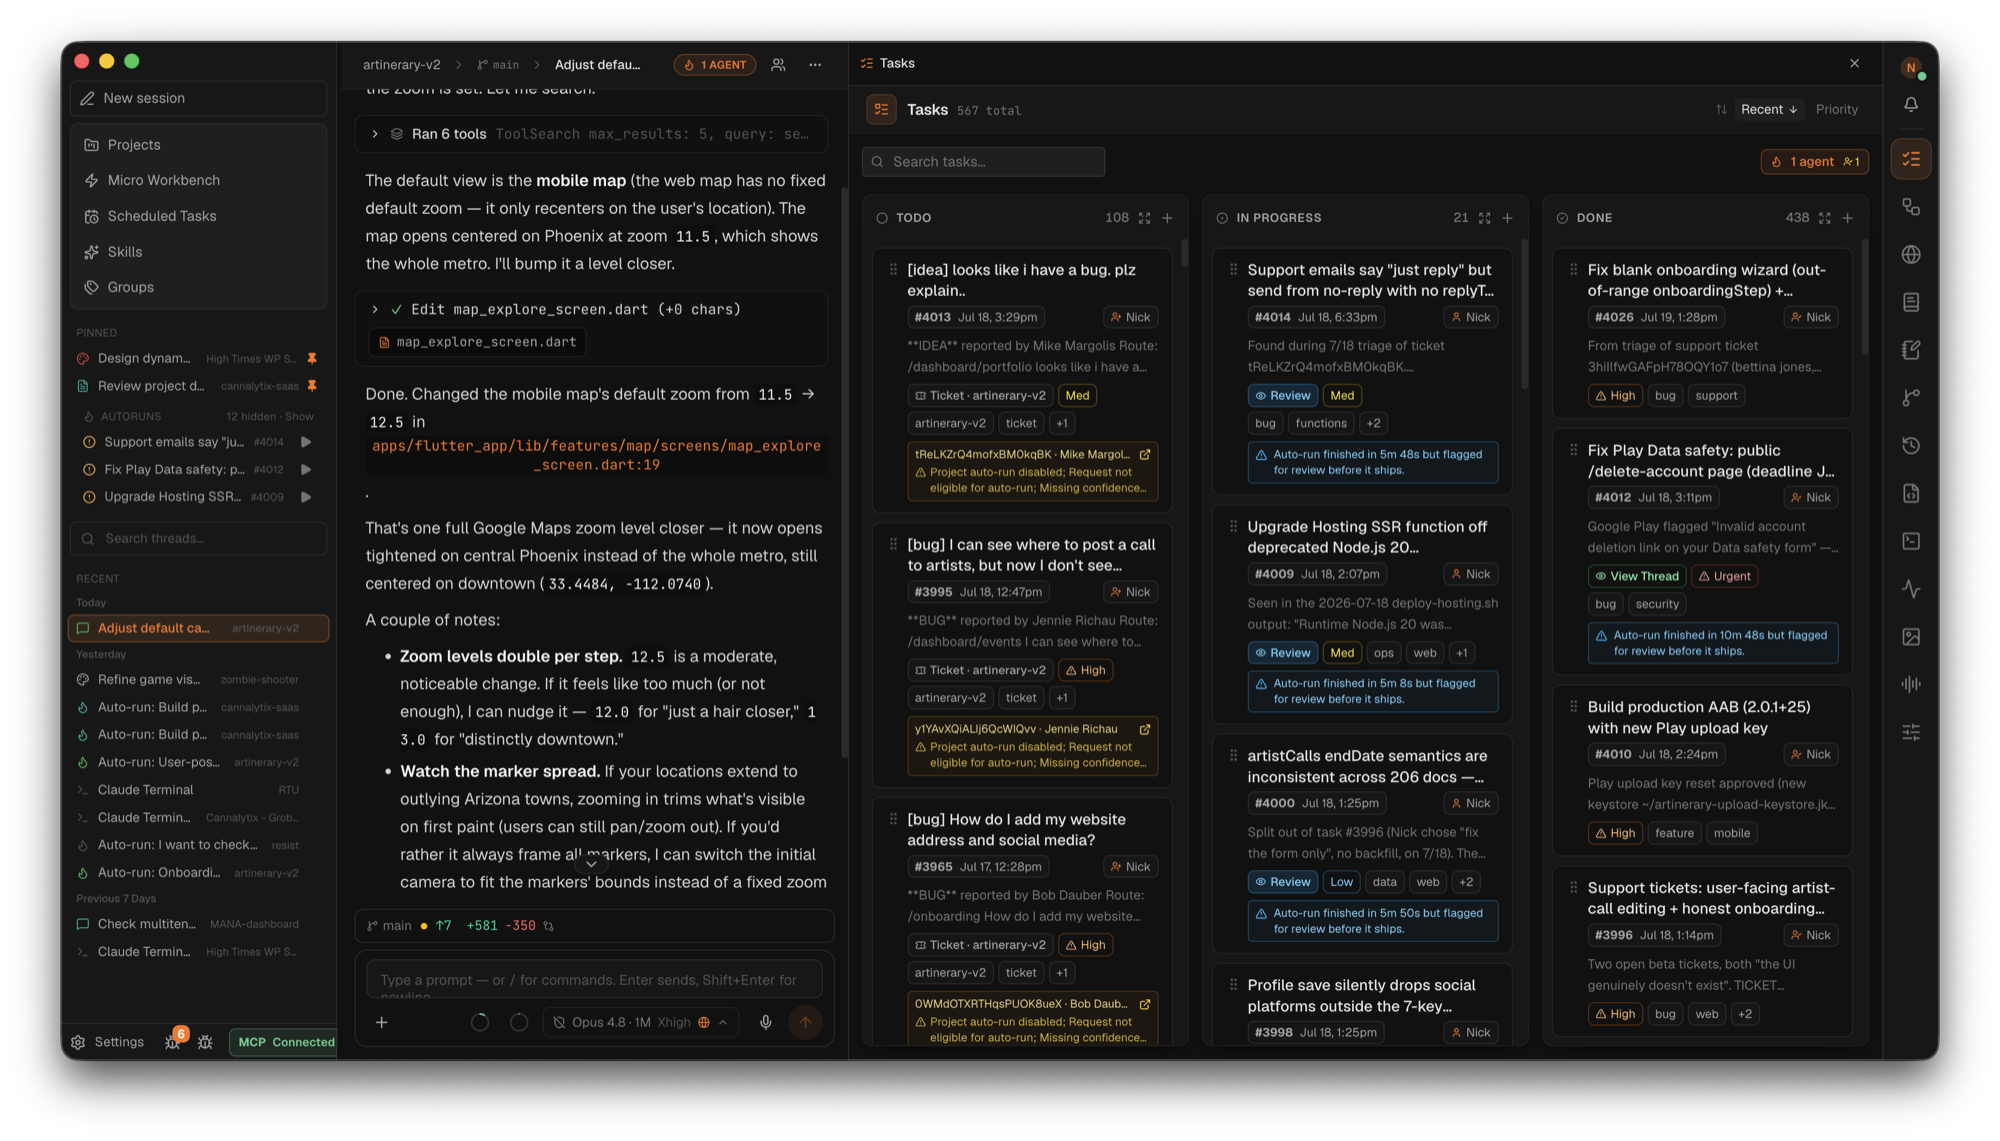Open the more options ellipsis in session header
Image resolution: width=2000 pixels, height=1141 pixels.
click(x=815, y=65)
